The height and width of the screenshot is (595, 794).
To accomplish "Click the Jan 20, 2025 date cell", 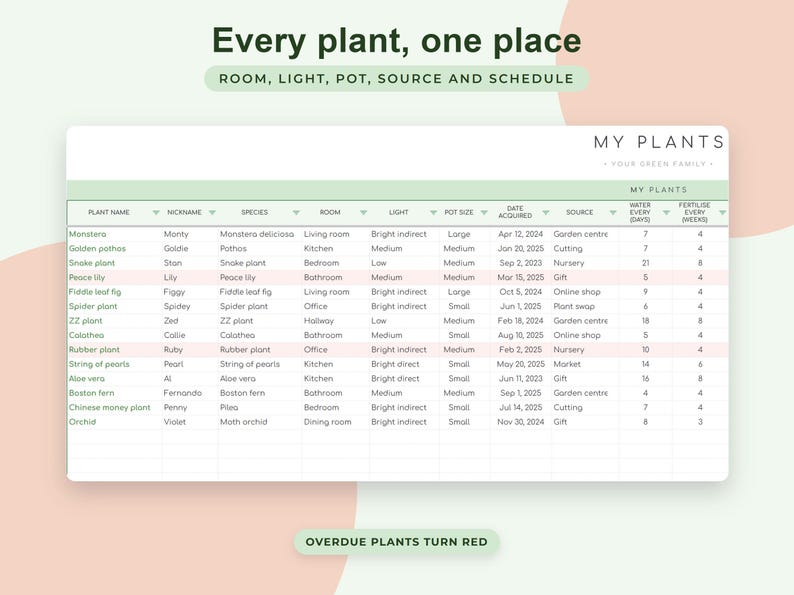I will coord(521,249).
